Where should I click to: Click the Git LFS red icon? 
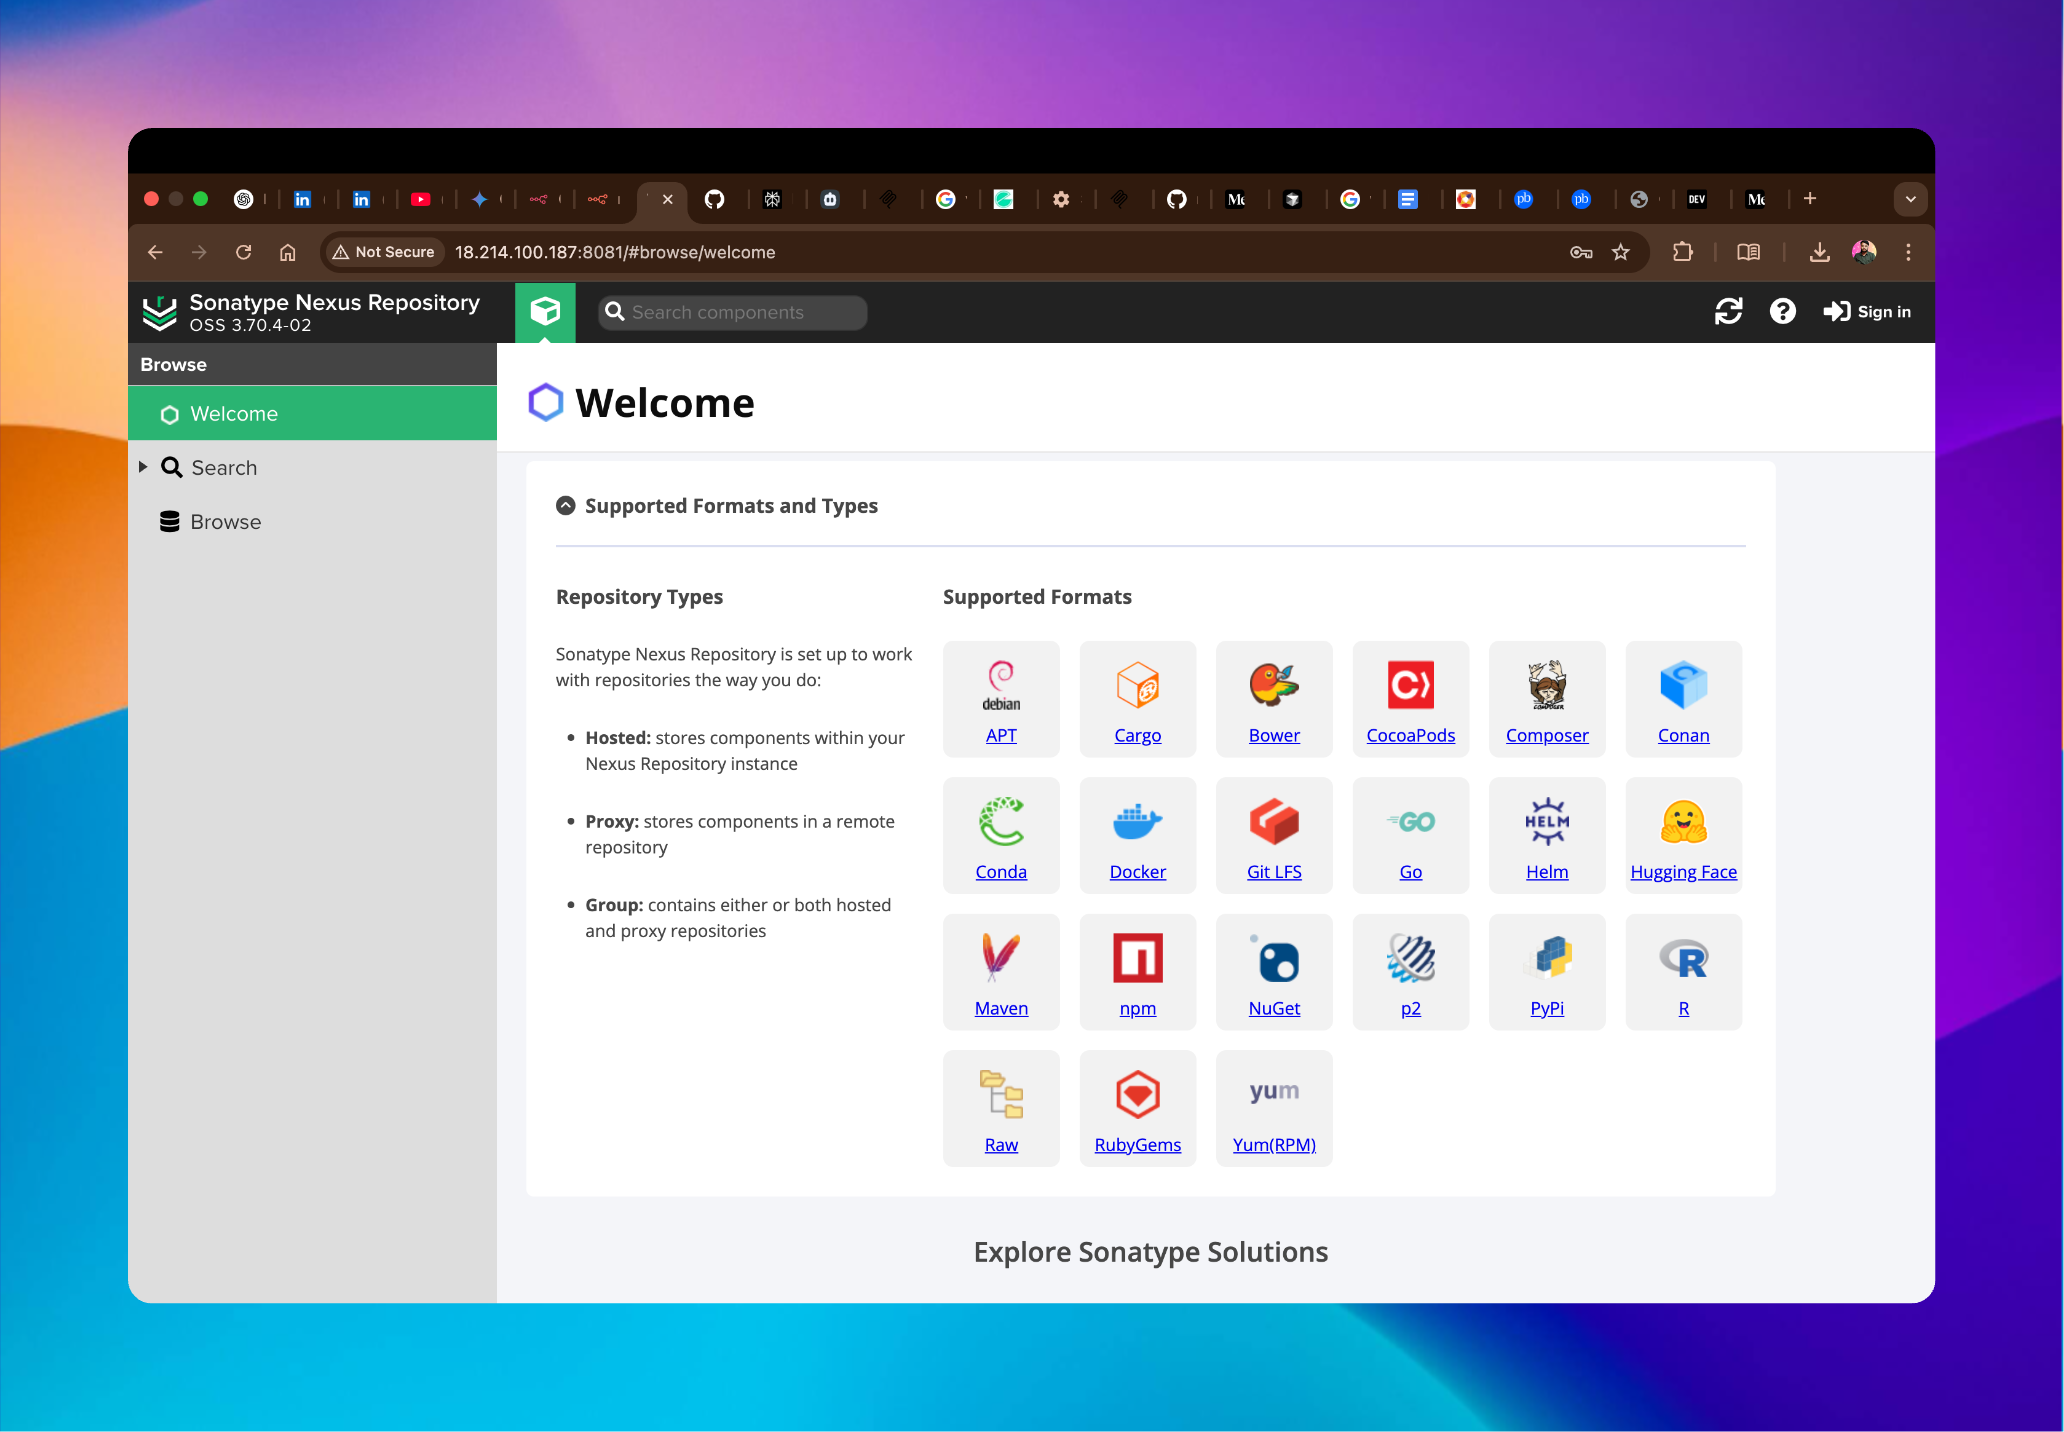(x=1274, y=821)
